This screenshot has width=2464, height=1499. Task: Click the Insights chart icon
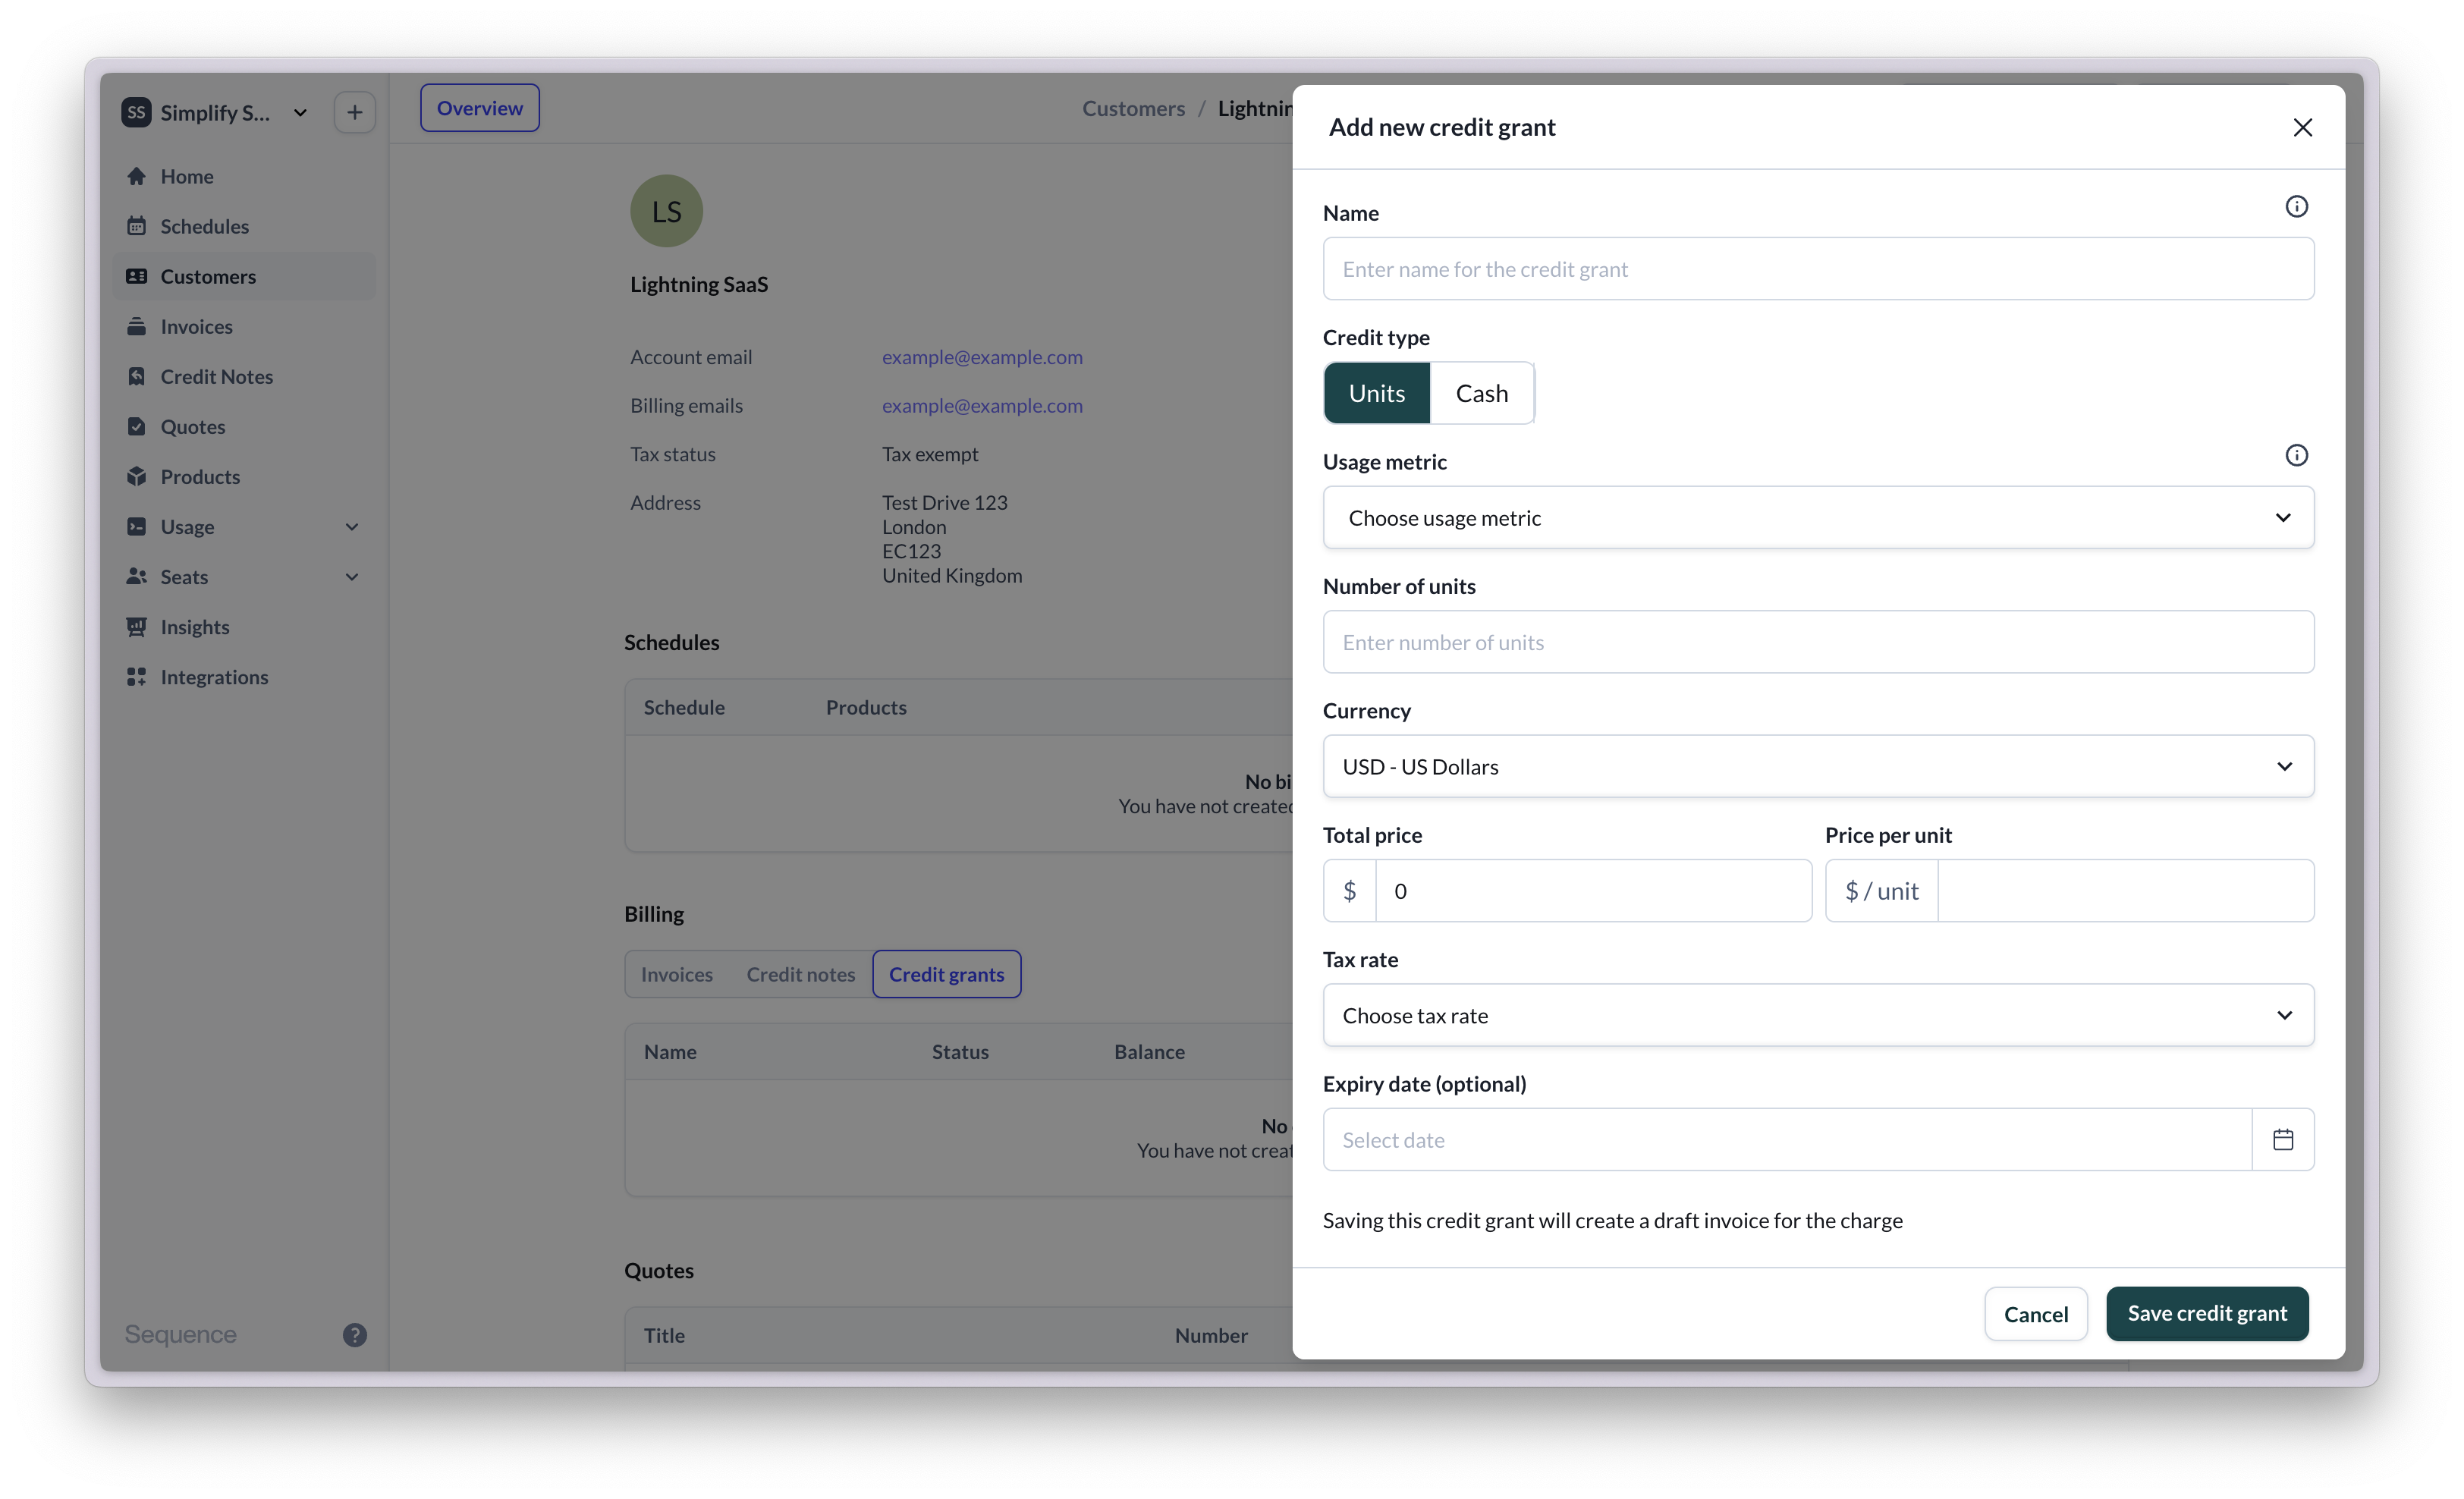tap(137, 626)
